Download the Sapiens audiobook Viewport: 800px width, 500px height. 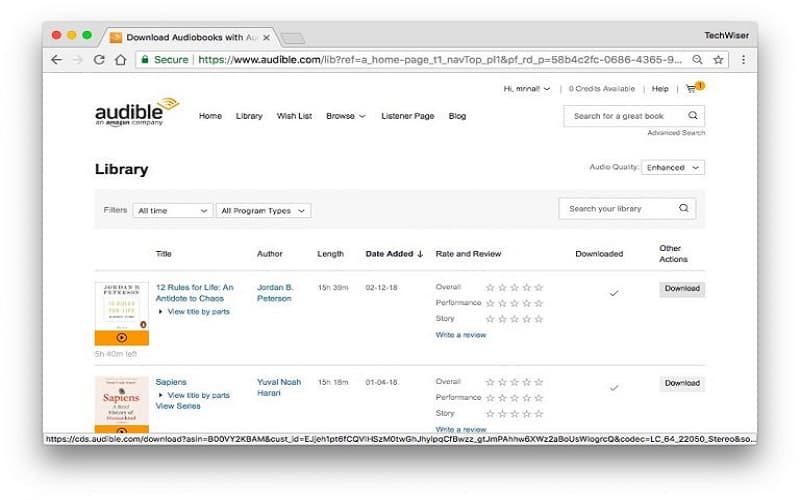(x=682, y=383)
